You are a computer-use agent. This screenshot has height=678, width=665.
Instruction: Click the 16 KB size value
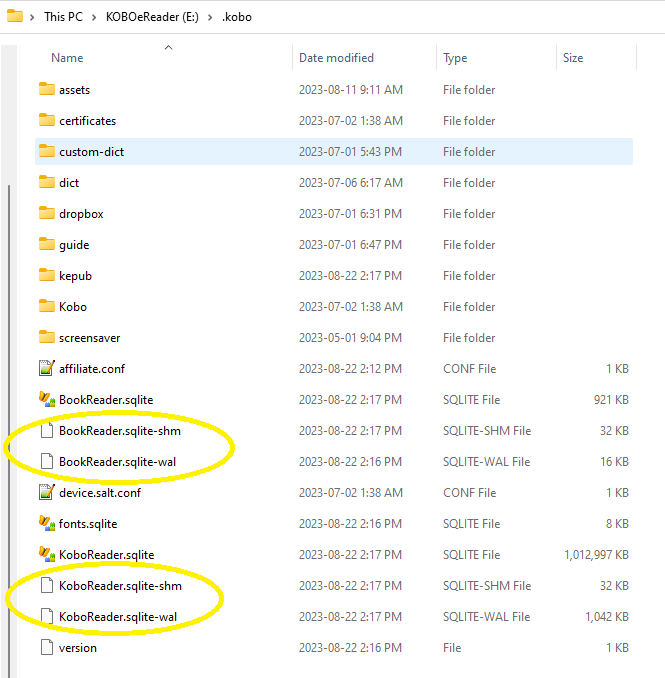coord(614,462)
